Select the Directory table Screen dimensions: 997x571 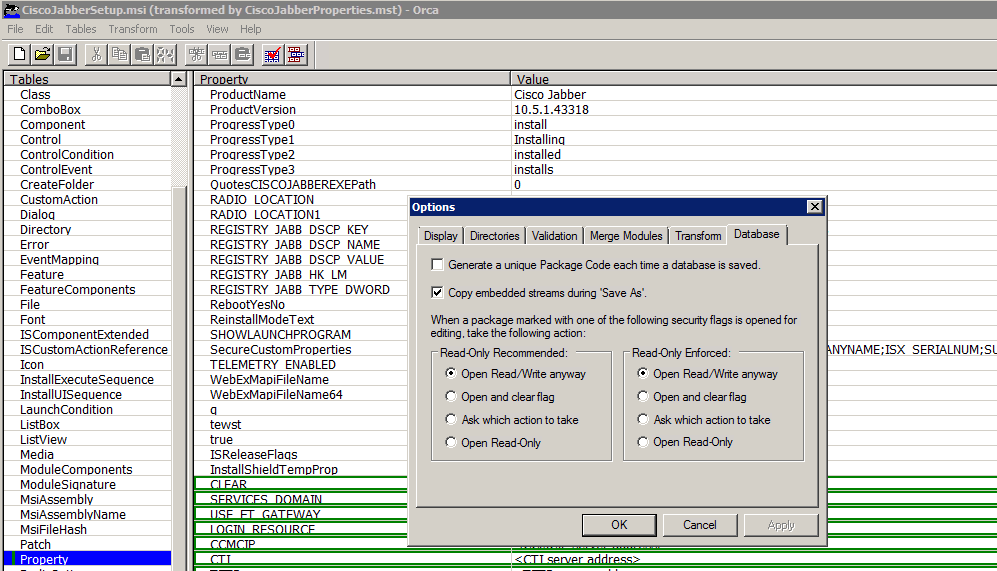tap(46, 230)
